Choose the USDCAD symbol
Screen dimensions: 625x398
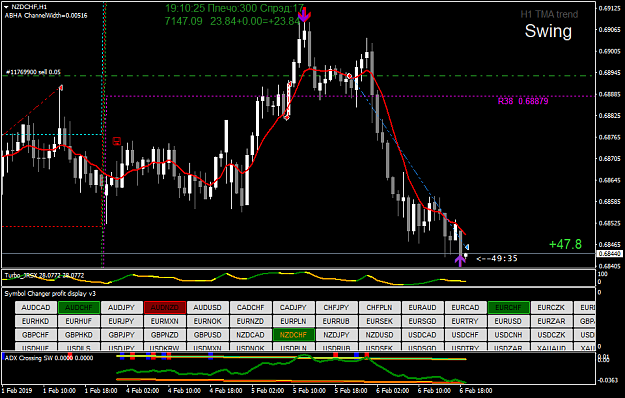[423, 335]
